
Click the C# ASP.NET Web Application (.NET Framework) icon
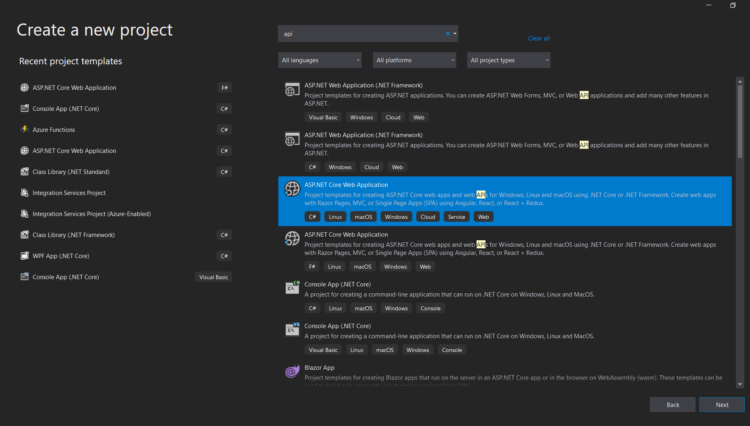[x=292, y=139]
